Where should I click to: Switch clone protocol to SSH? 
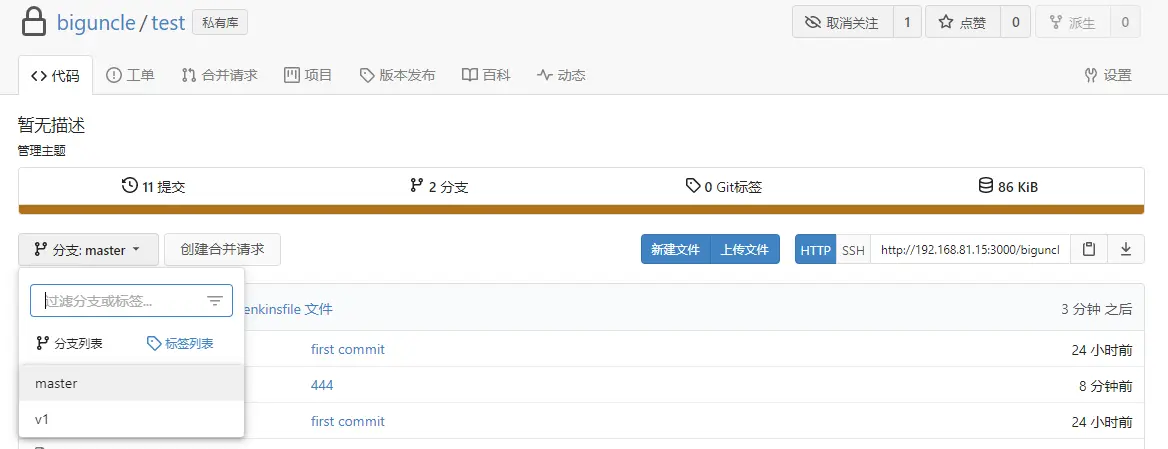(x=853, y=250)
